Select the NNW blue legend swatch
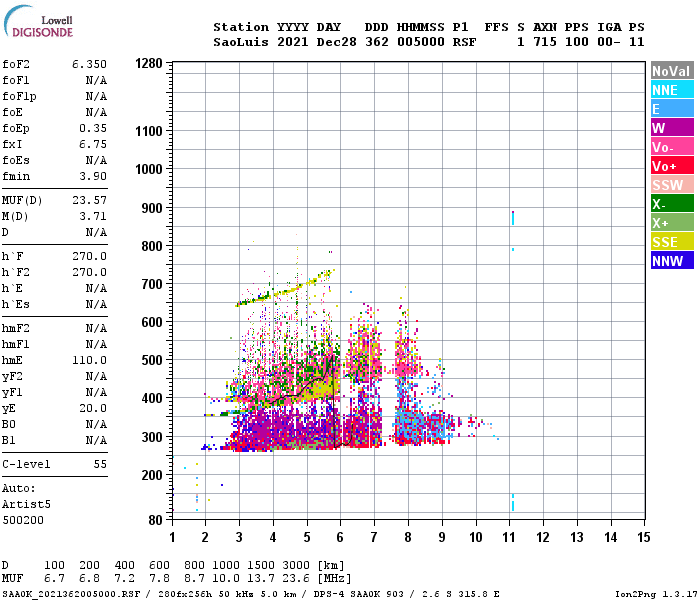The image size is (700, 600). coord(672,261)
